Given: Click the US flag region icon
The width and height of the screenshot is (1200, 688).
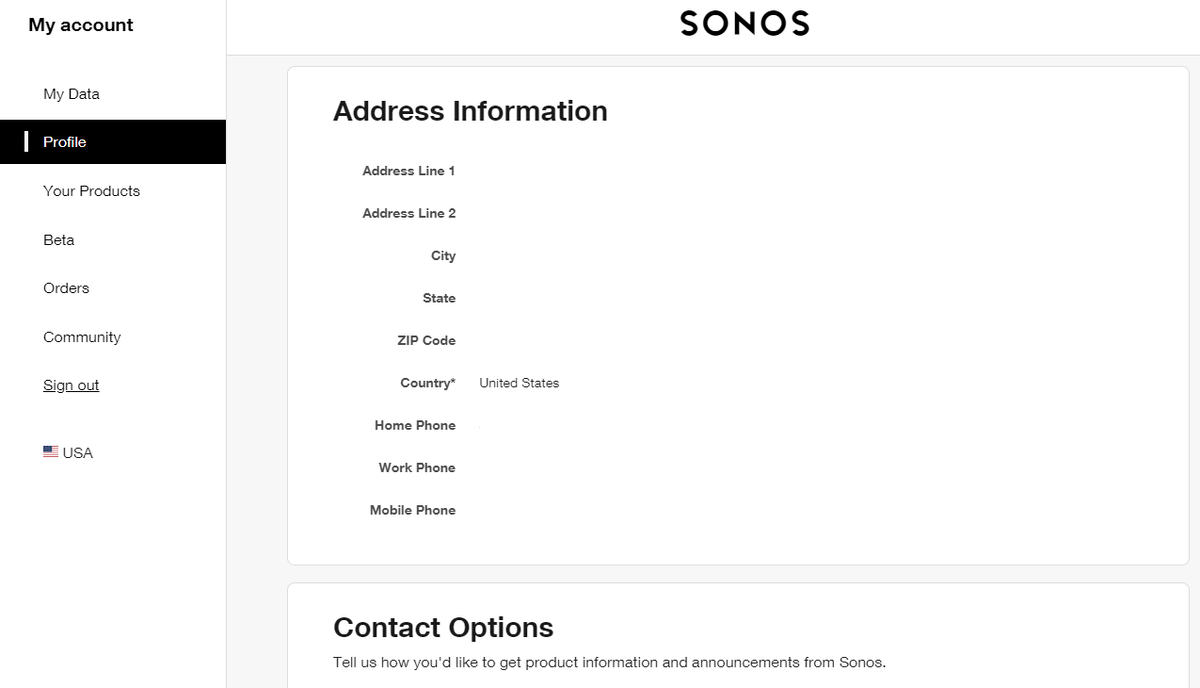Looking at the screenshot, I should (51, 452).
